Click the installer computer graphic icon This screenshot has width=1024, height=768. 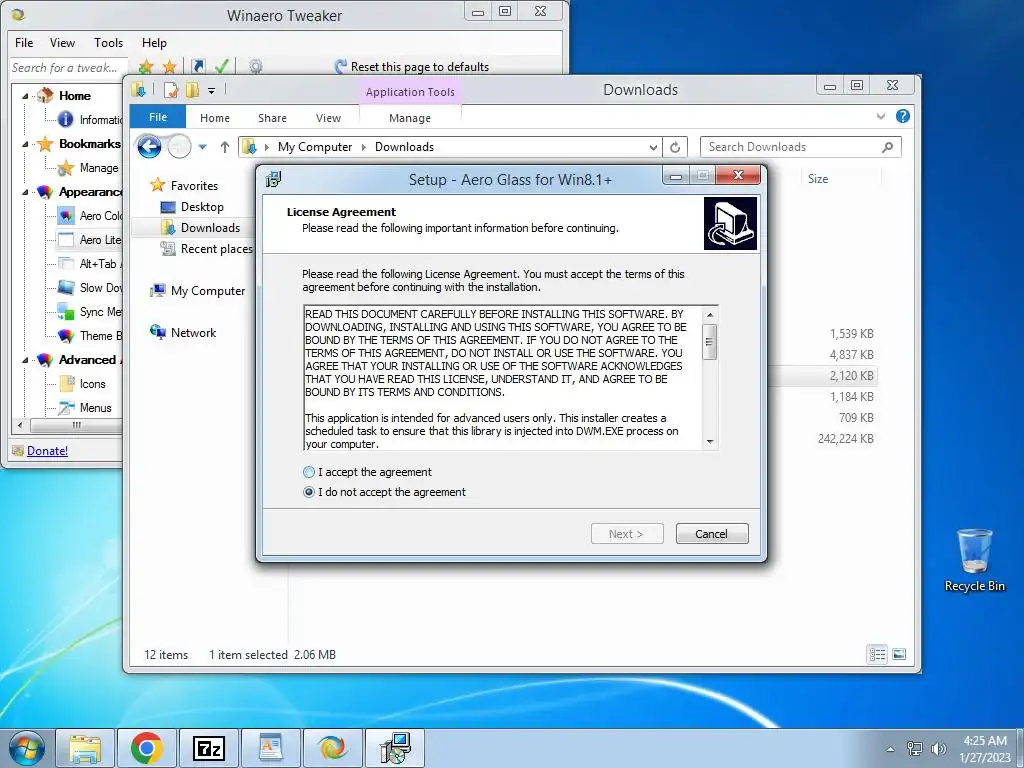point(730,224)
